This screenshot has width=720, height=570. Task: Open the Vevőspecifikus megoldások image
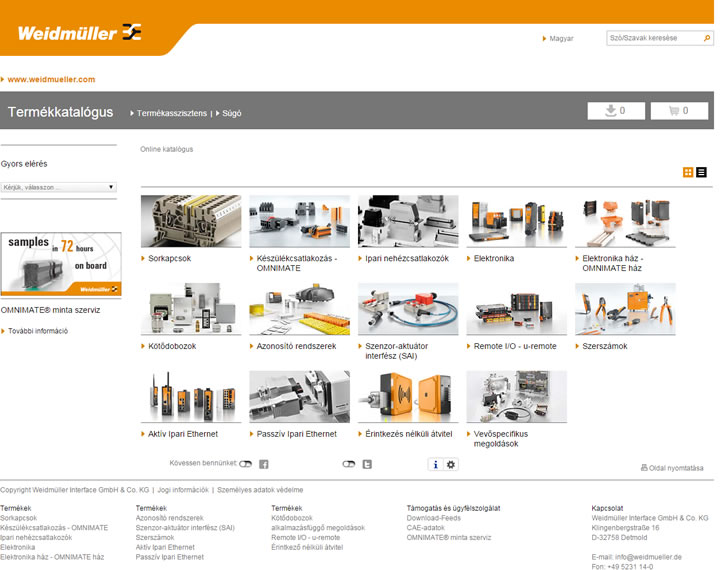click(x=517, y=396)
